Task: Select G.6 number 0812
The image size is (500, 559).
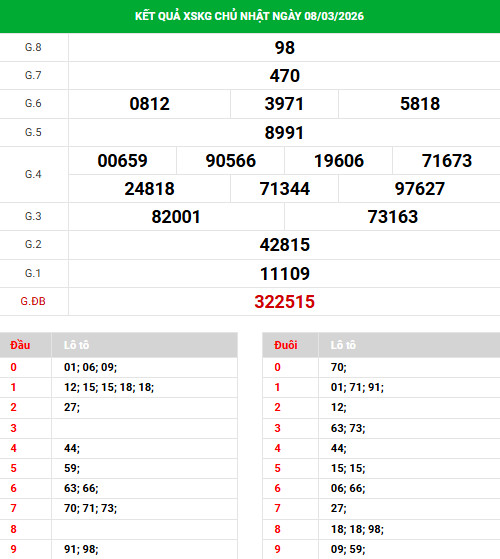Action: (149, 104)
